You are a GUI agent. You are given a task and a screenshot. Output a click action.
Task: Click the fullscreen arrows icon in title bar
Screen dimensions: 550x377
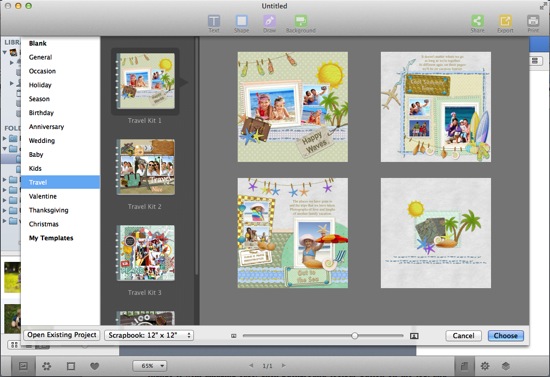[x=543, y=6]
